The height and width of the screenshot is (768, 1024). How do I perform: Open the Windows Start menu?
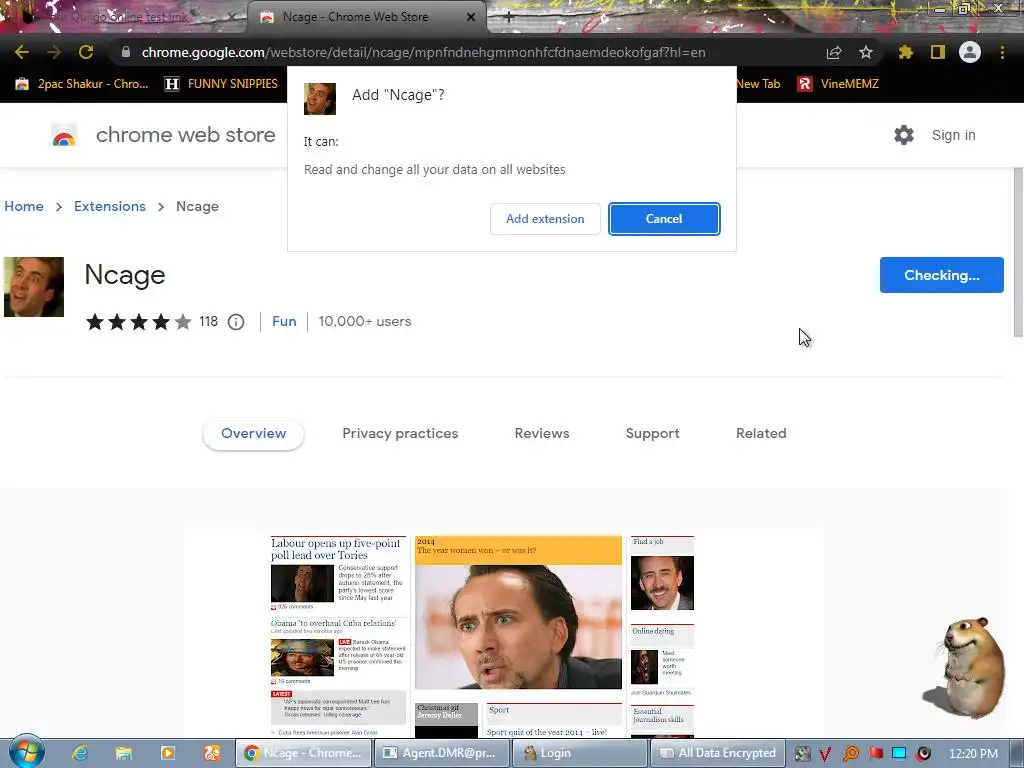coord(27,752)
